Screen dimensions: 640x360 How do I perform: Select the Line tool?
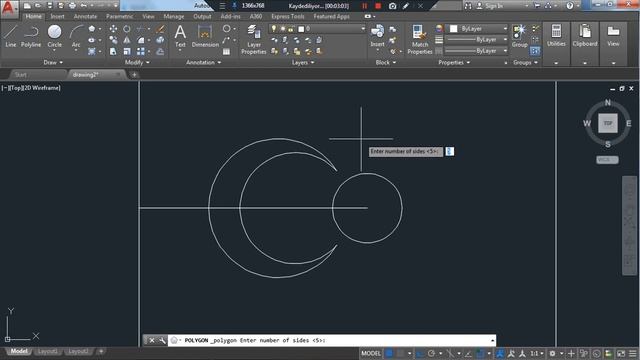tap(11, 36)
